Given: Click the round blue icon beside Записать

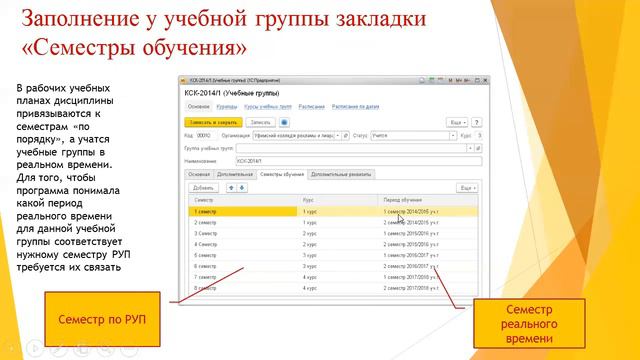Looking at the screenshot, I should (284, 122).
